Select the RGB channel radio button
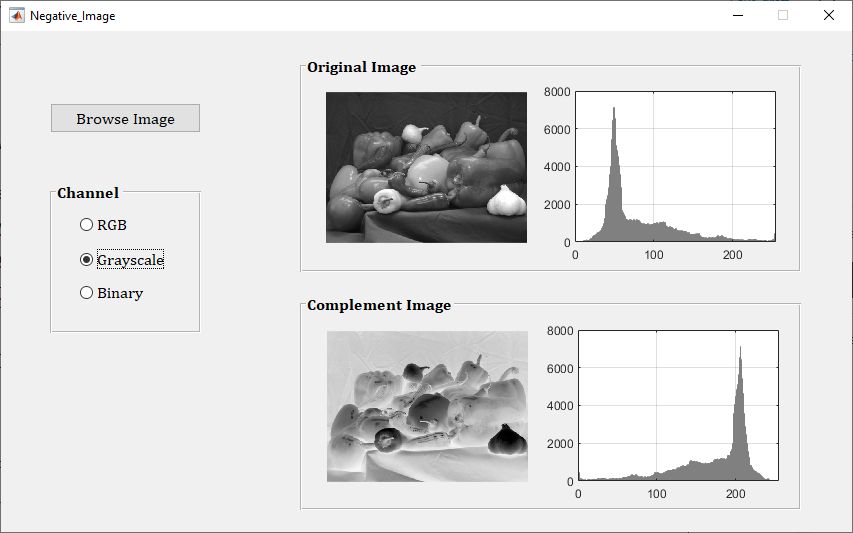Viewport: 853px width, 533px height. tap(87, 225)
